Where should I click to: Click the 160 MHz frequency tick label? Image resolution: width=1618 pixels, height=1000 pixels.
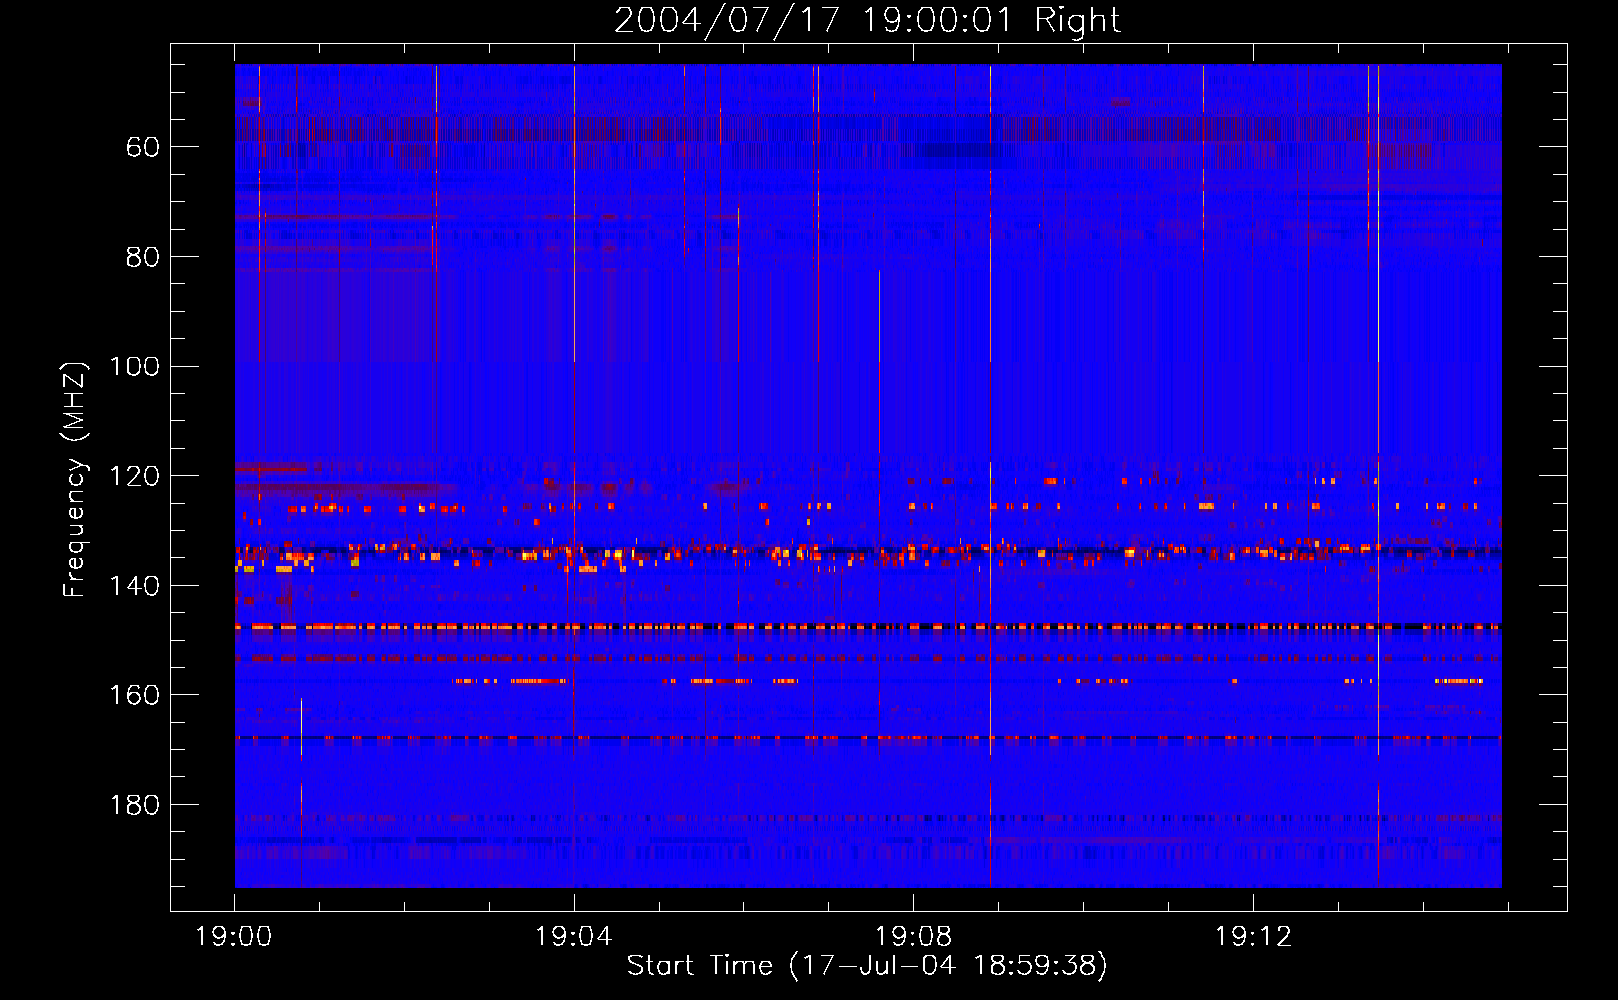(x=135, y=695)
